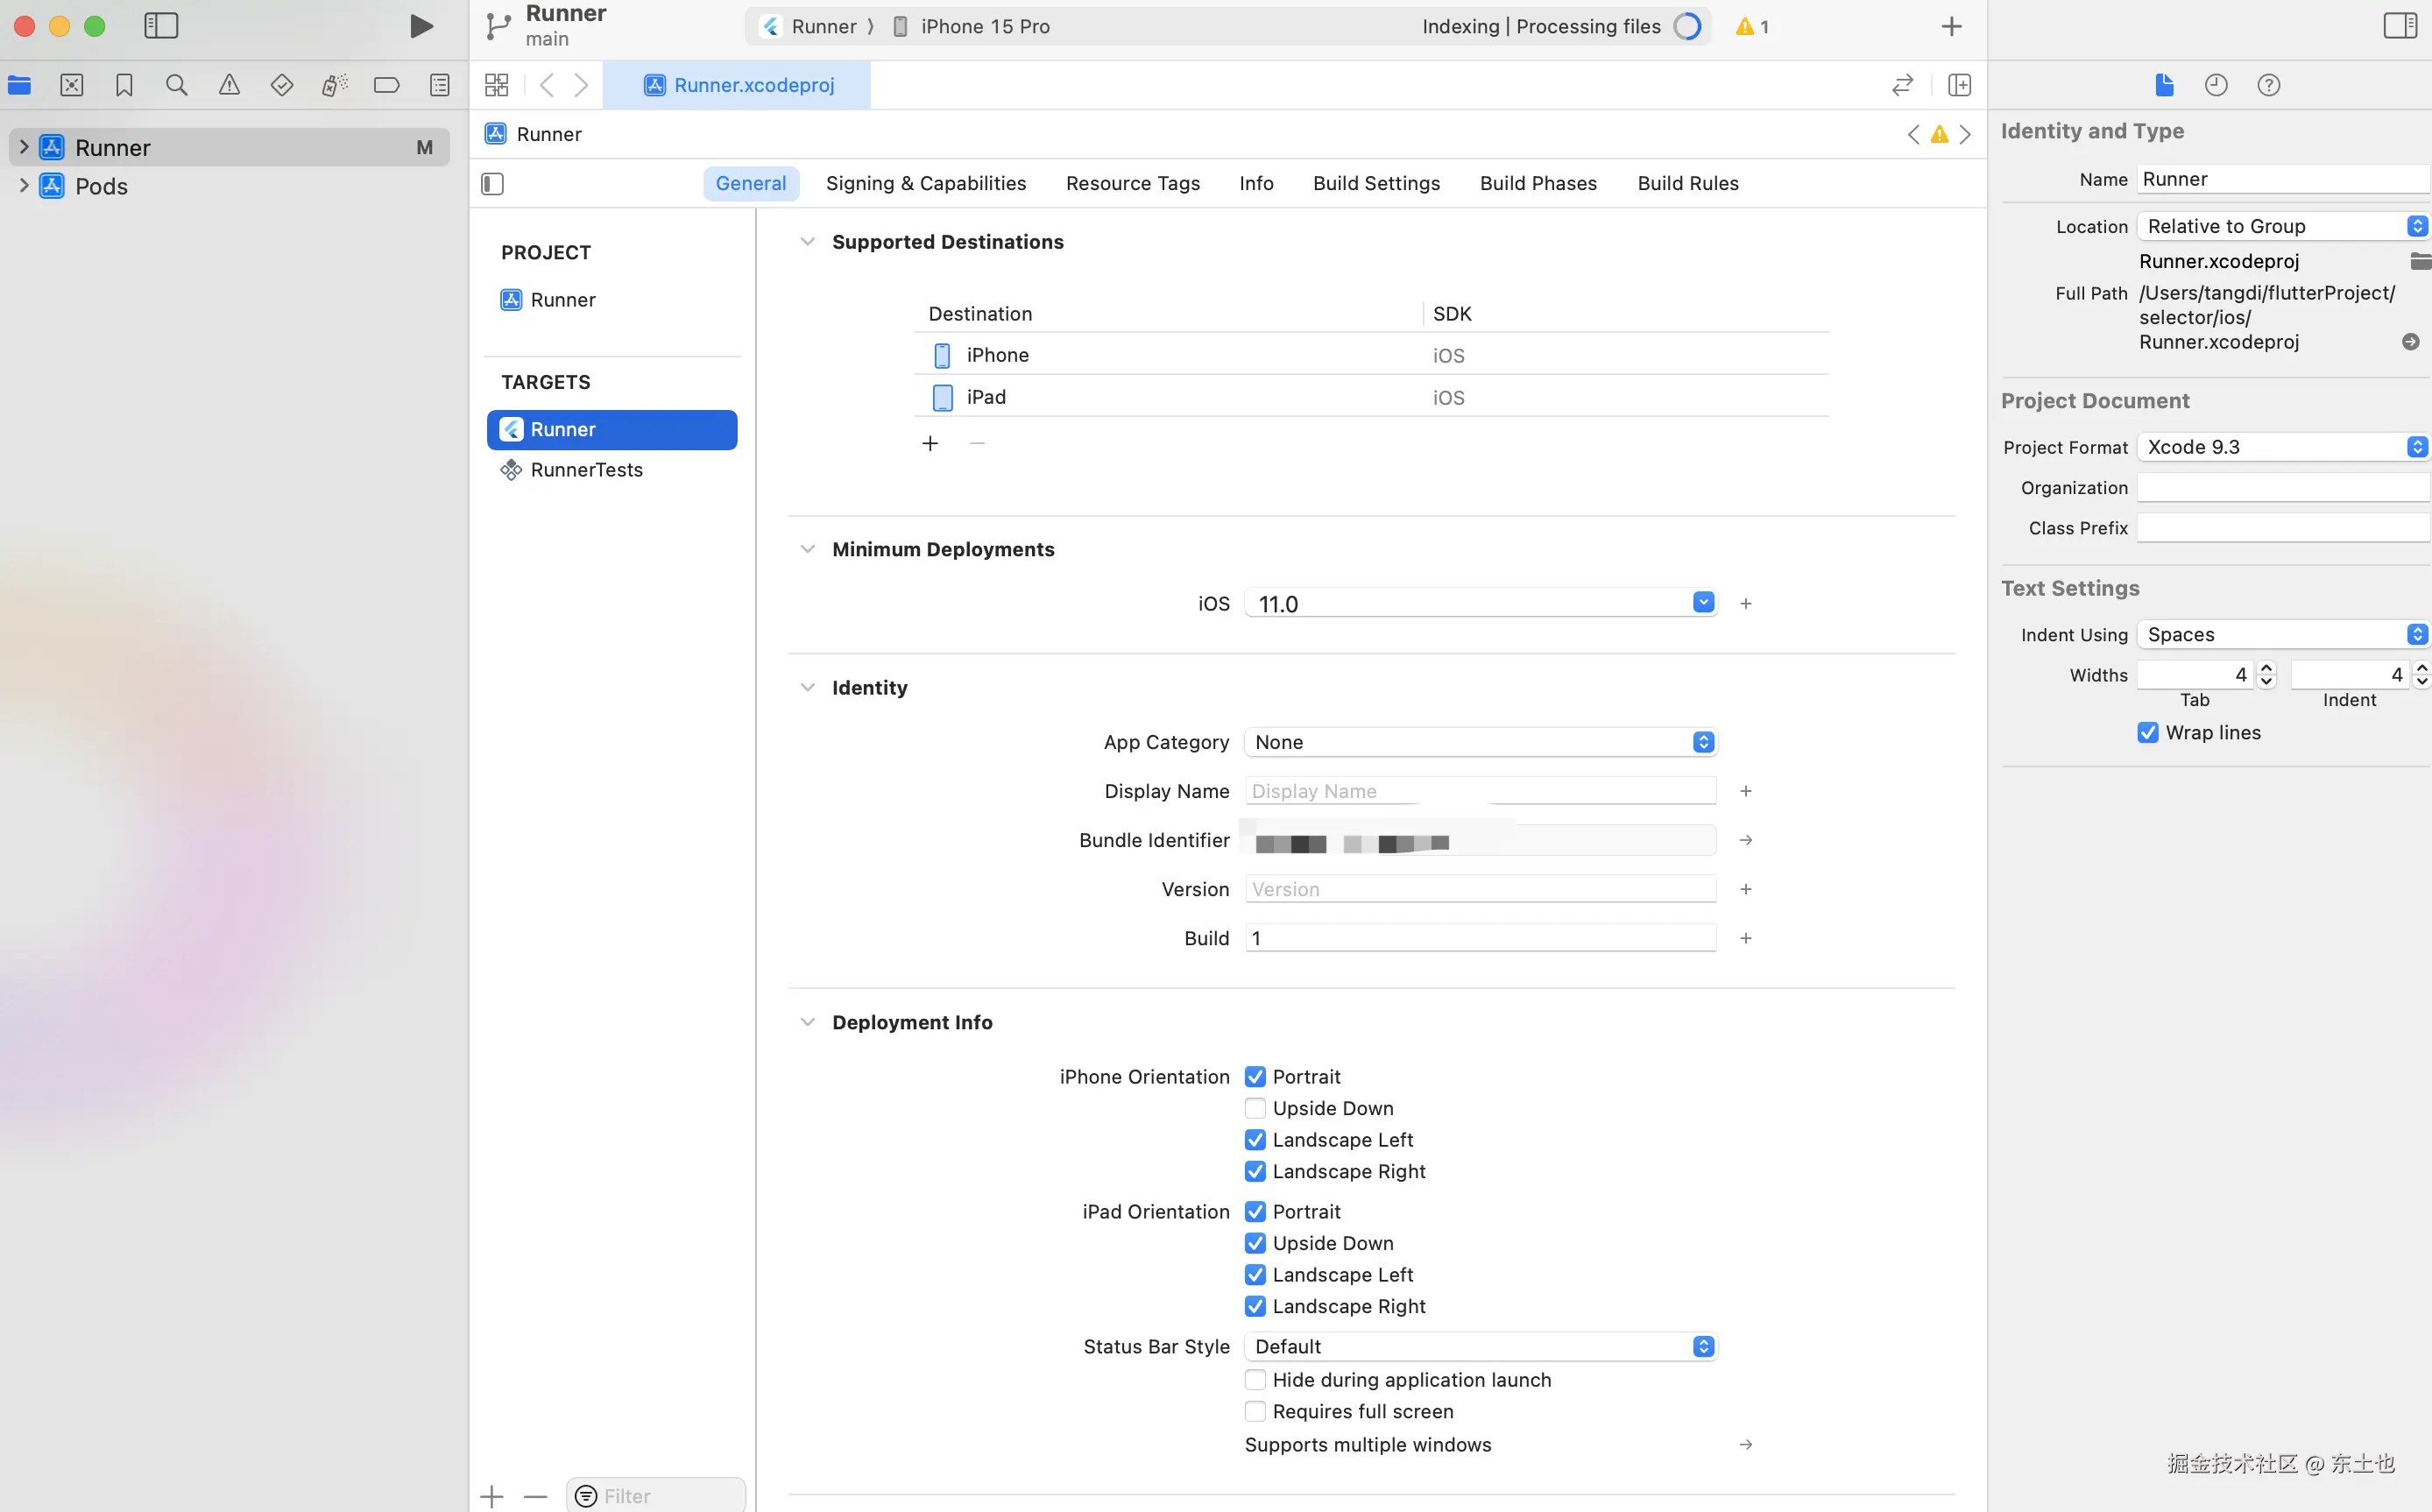Open the Issue navigator warning icon

coord(229,85)
